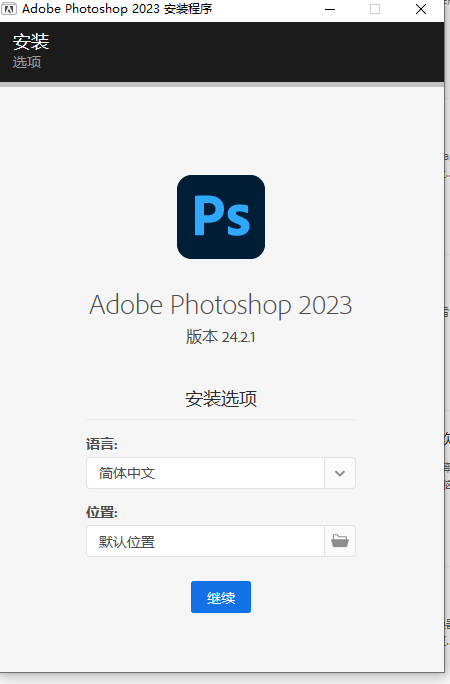Click the 选项 header subtitle
The width and height of the screenshot is (450, 684).
(x=27, y=62)
